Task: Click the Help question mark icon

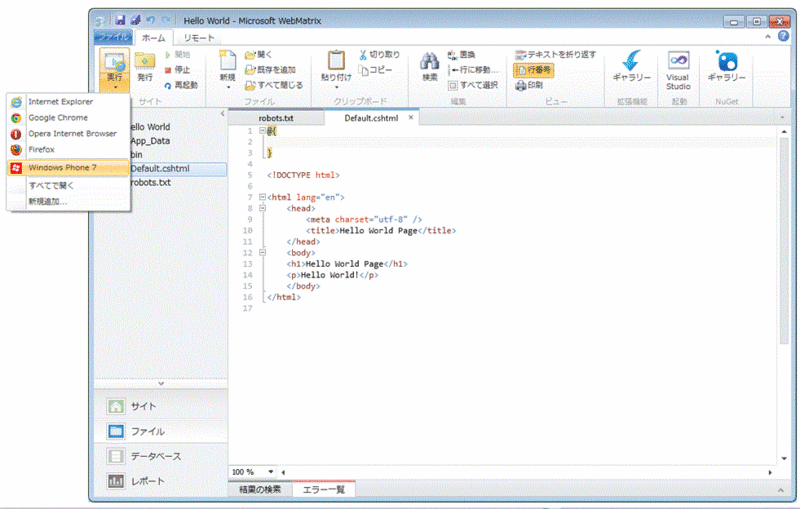Action: [783, 36]
